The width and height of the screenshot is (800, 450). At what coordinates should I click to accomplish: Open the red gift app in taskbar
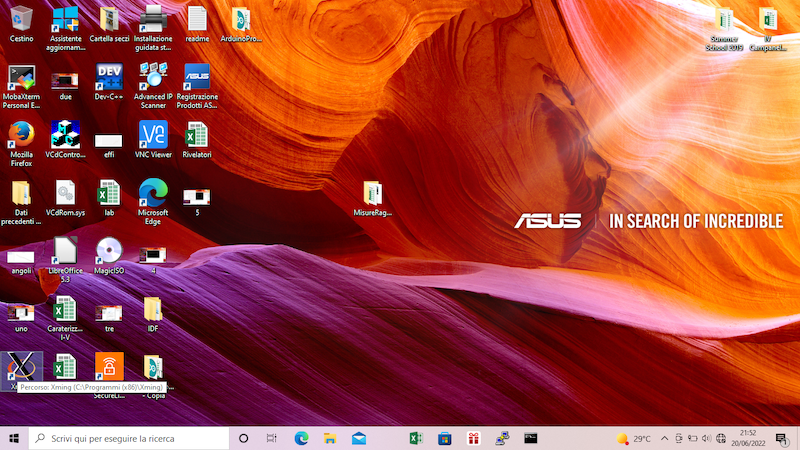coord(473,438)
